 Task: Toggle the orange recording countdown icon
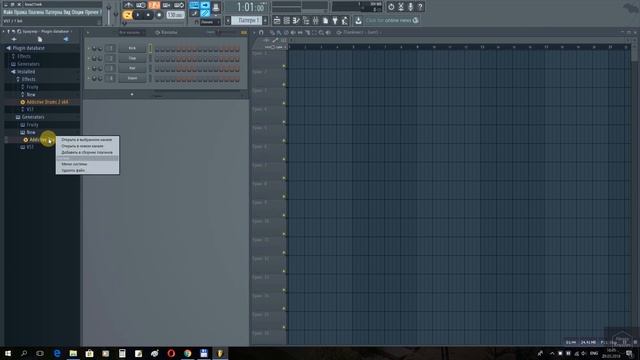154,5
